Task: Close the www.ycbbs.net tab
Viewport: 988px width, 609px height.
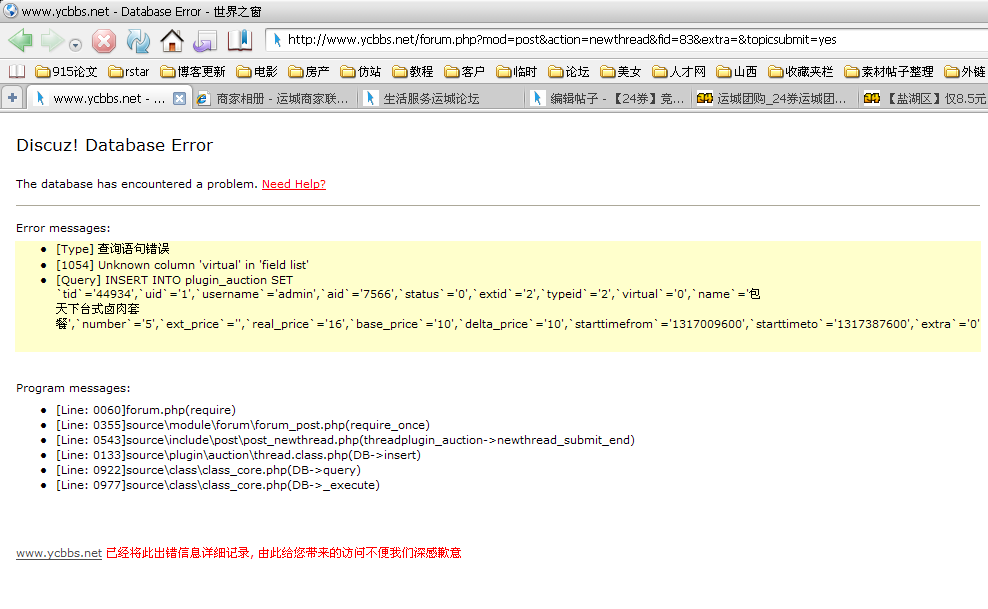Action: point(180,98)
